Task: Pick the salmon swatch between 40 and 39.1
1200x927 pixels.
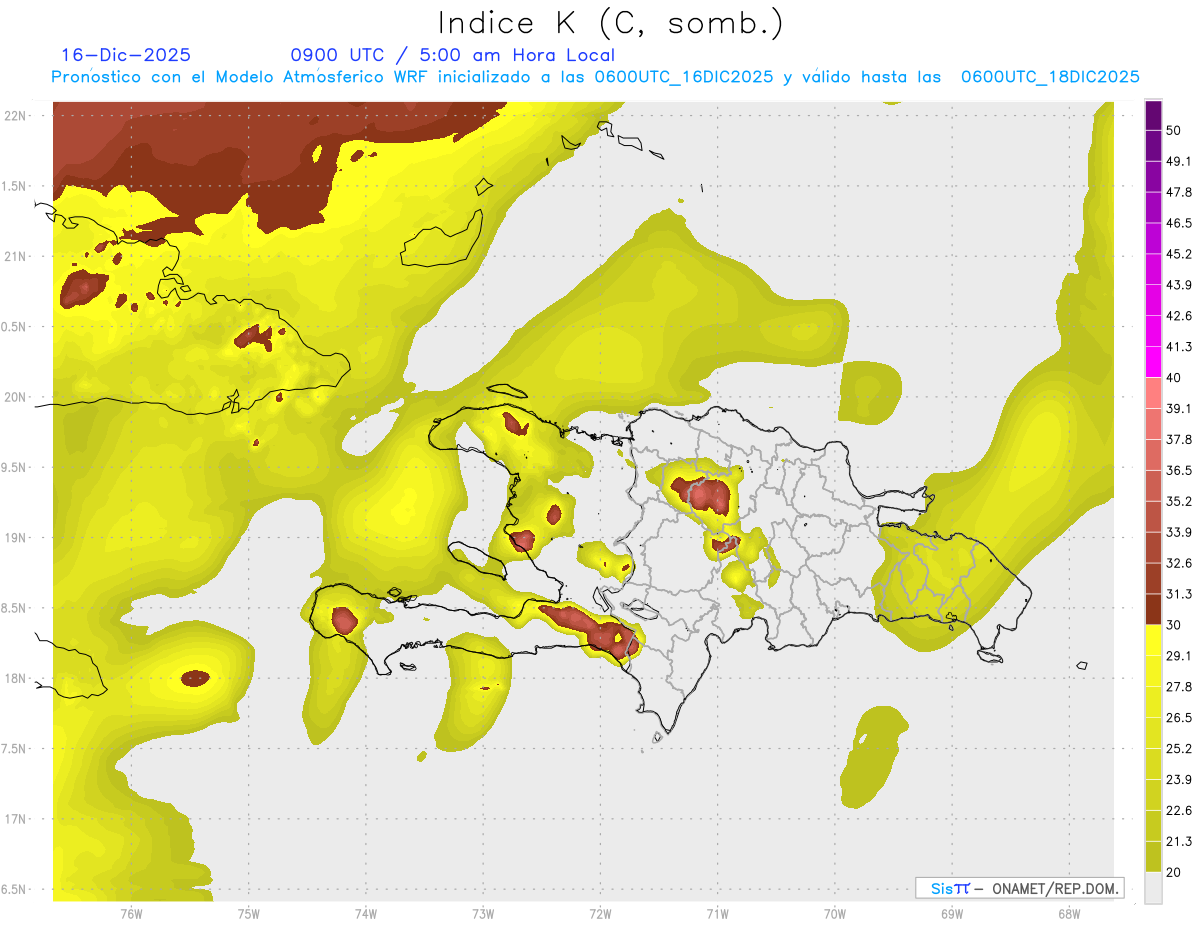Action: [x=1153, y=393]
